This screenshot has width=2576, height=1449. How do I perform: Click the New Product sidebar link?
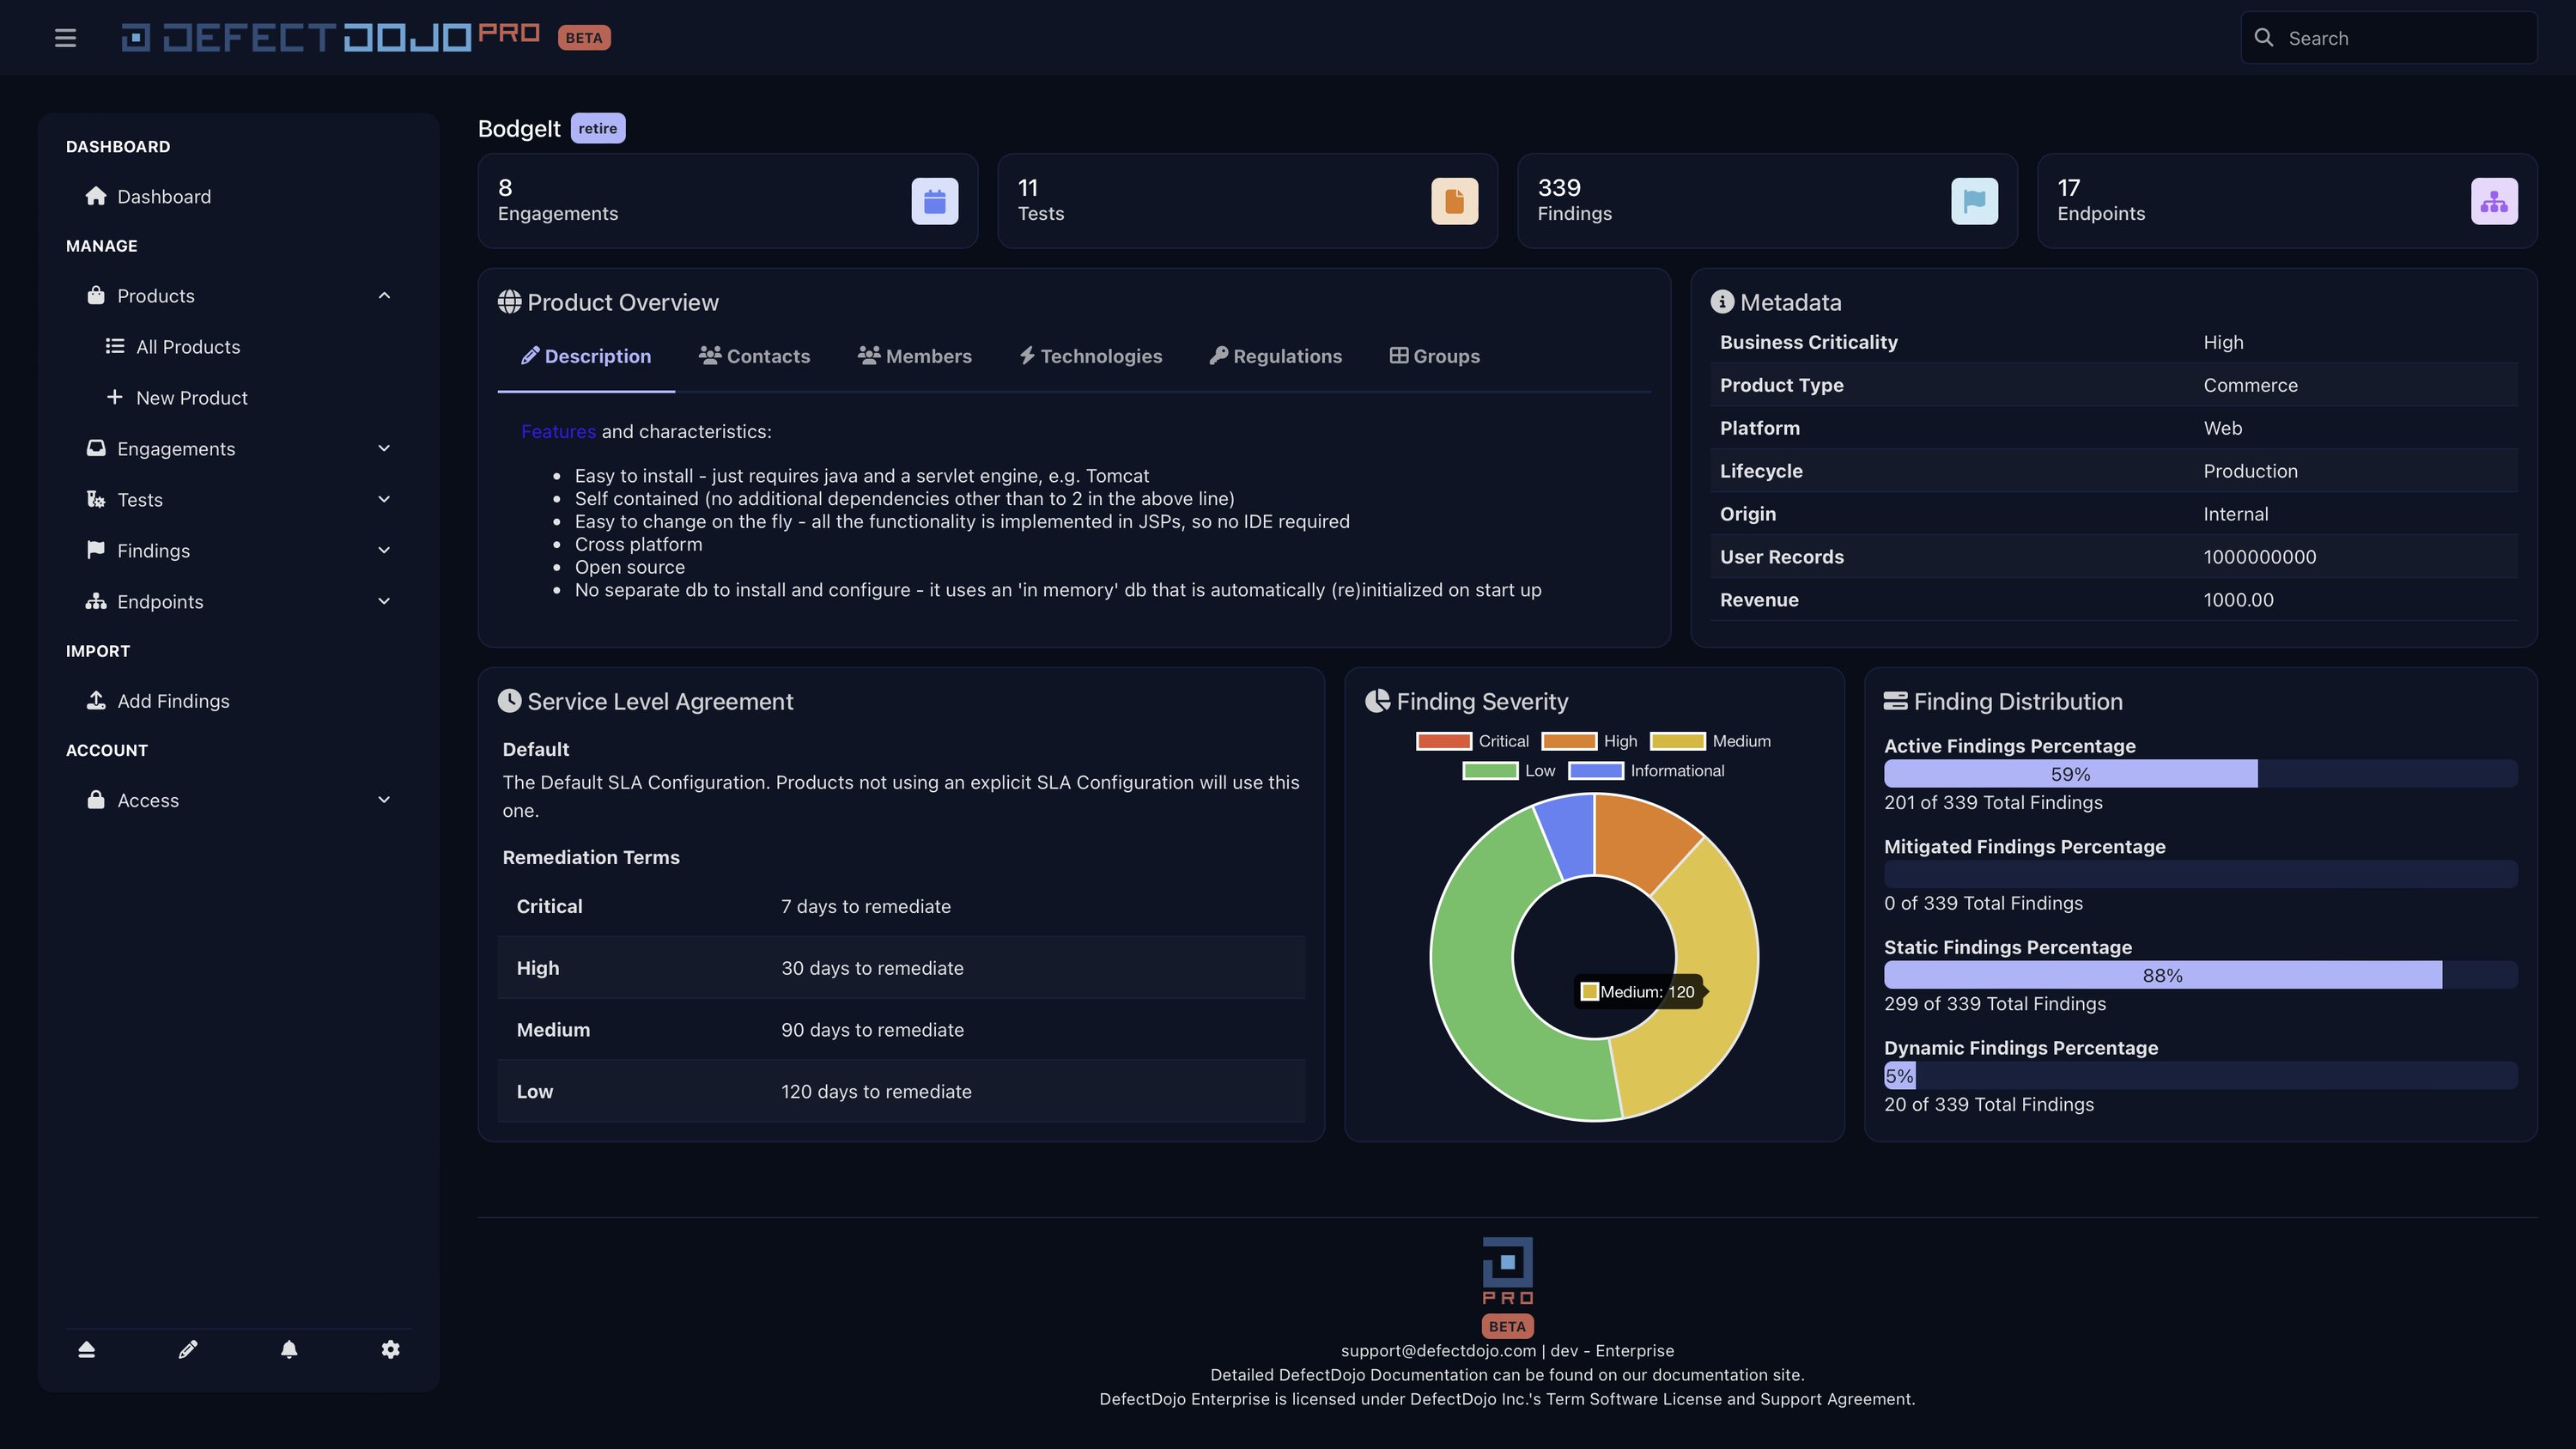point(191,398)
